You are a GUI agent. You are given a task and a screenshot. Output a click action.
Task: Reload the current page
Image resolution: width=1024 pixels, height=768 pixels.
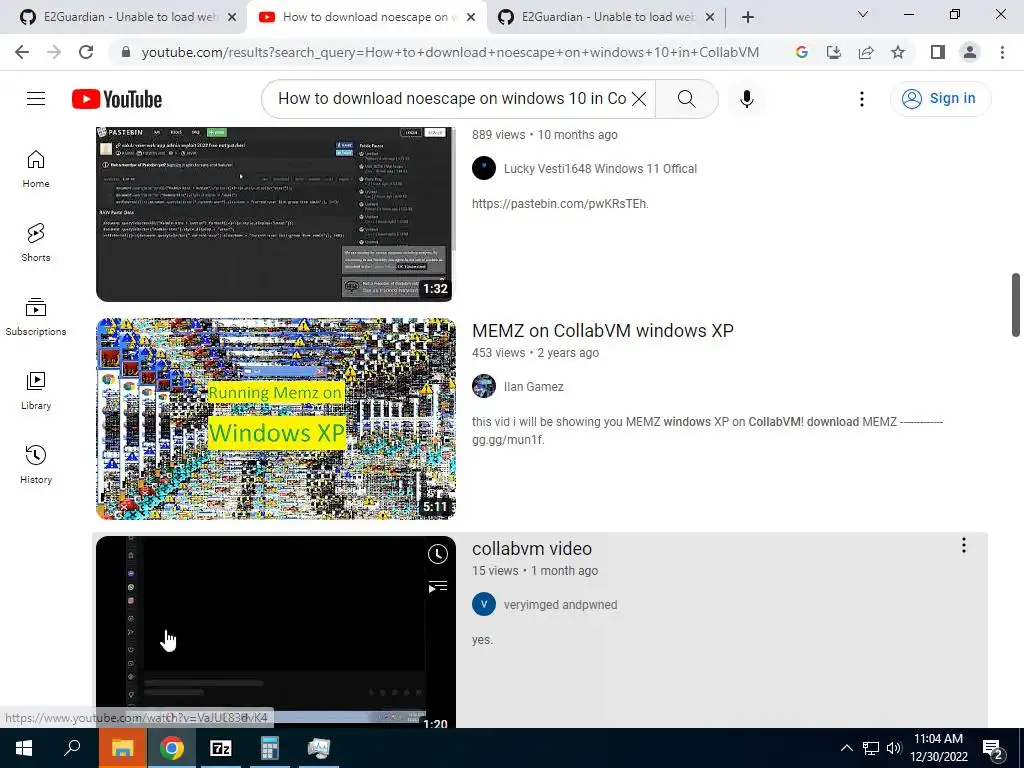tap(86, 52)
